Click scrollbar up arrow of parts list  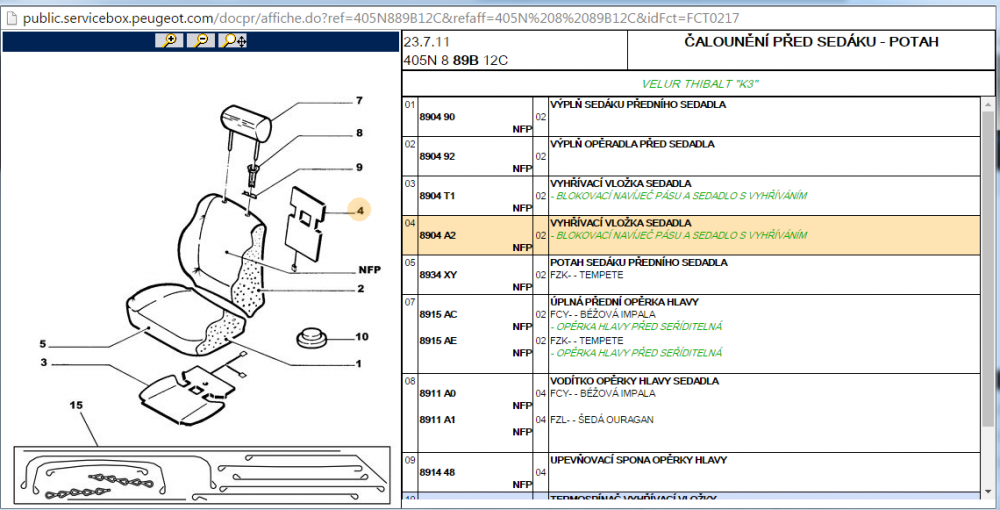pyautogui.click(x=988, y=104)
